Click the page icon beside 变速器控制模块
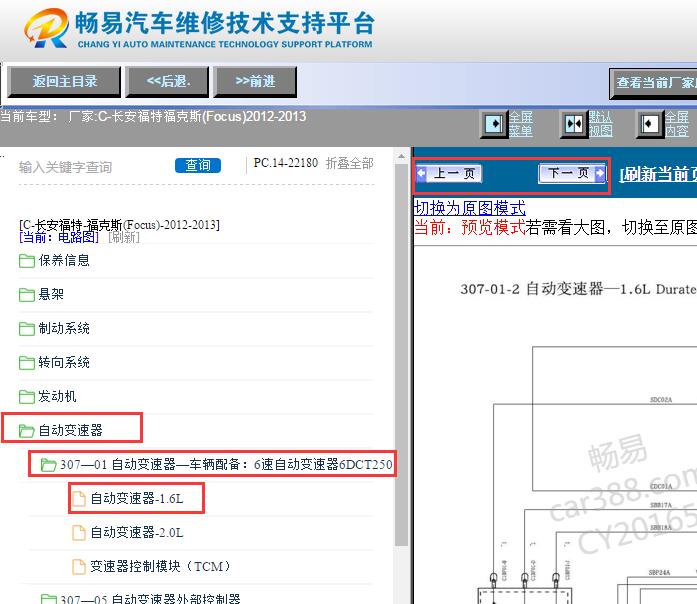 (79, 566)
